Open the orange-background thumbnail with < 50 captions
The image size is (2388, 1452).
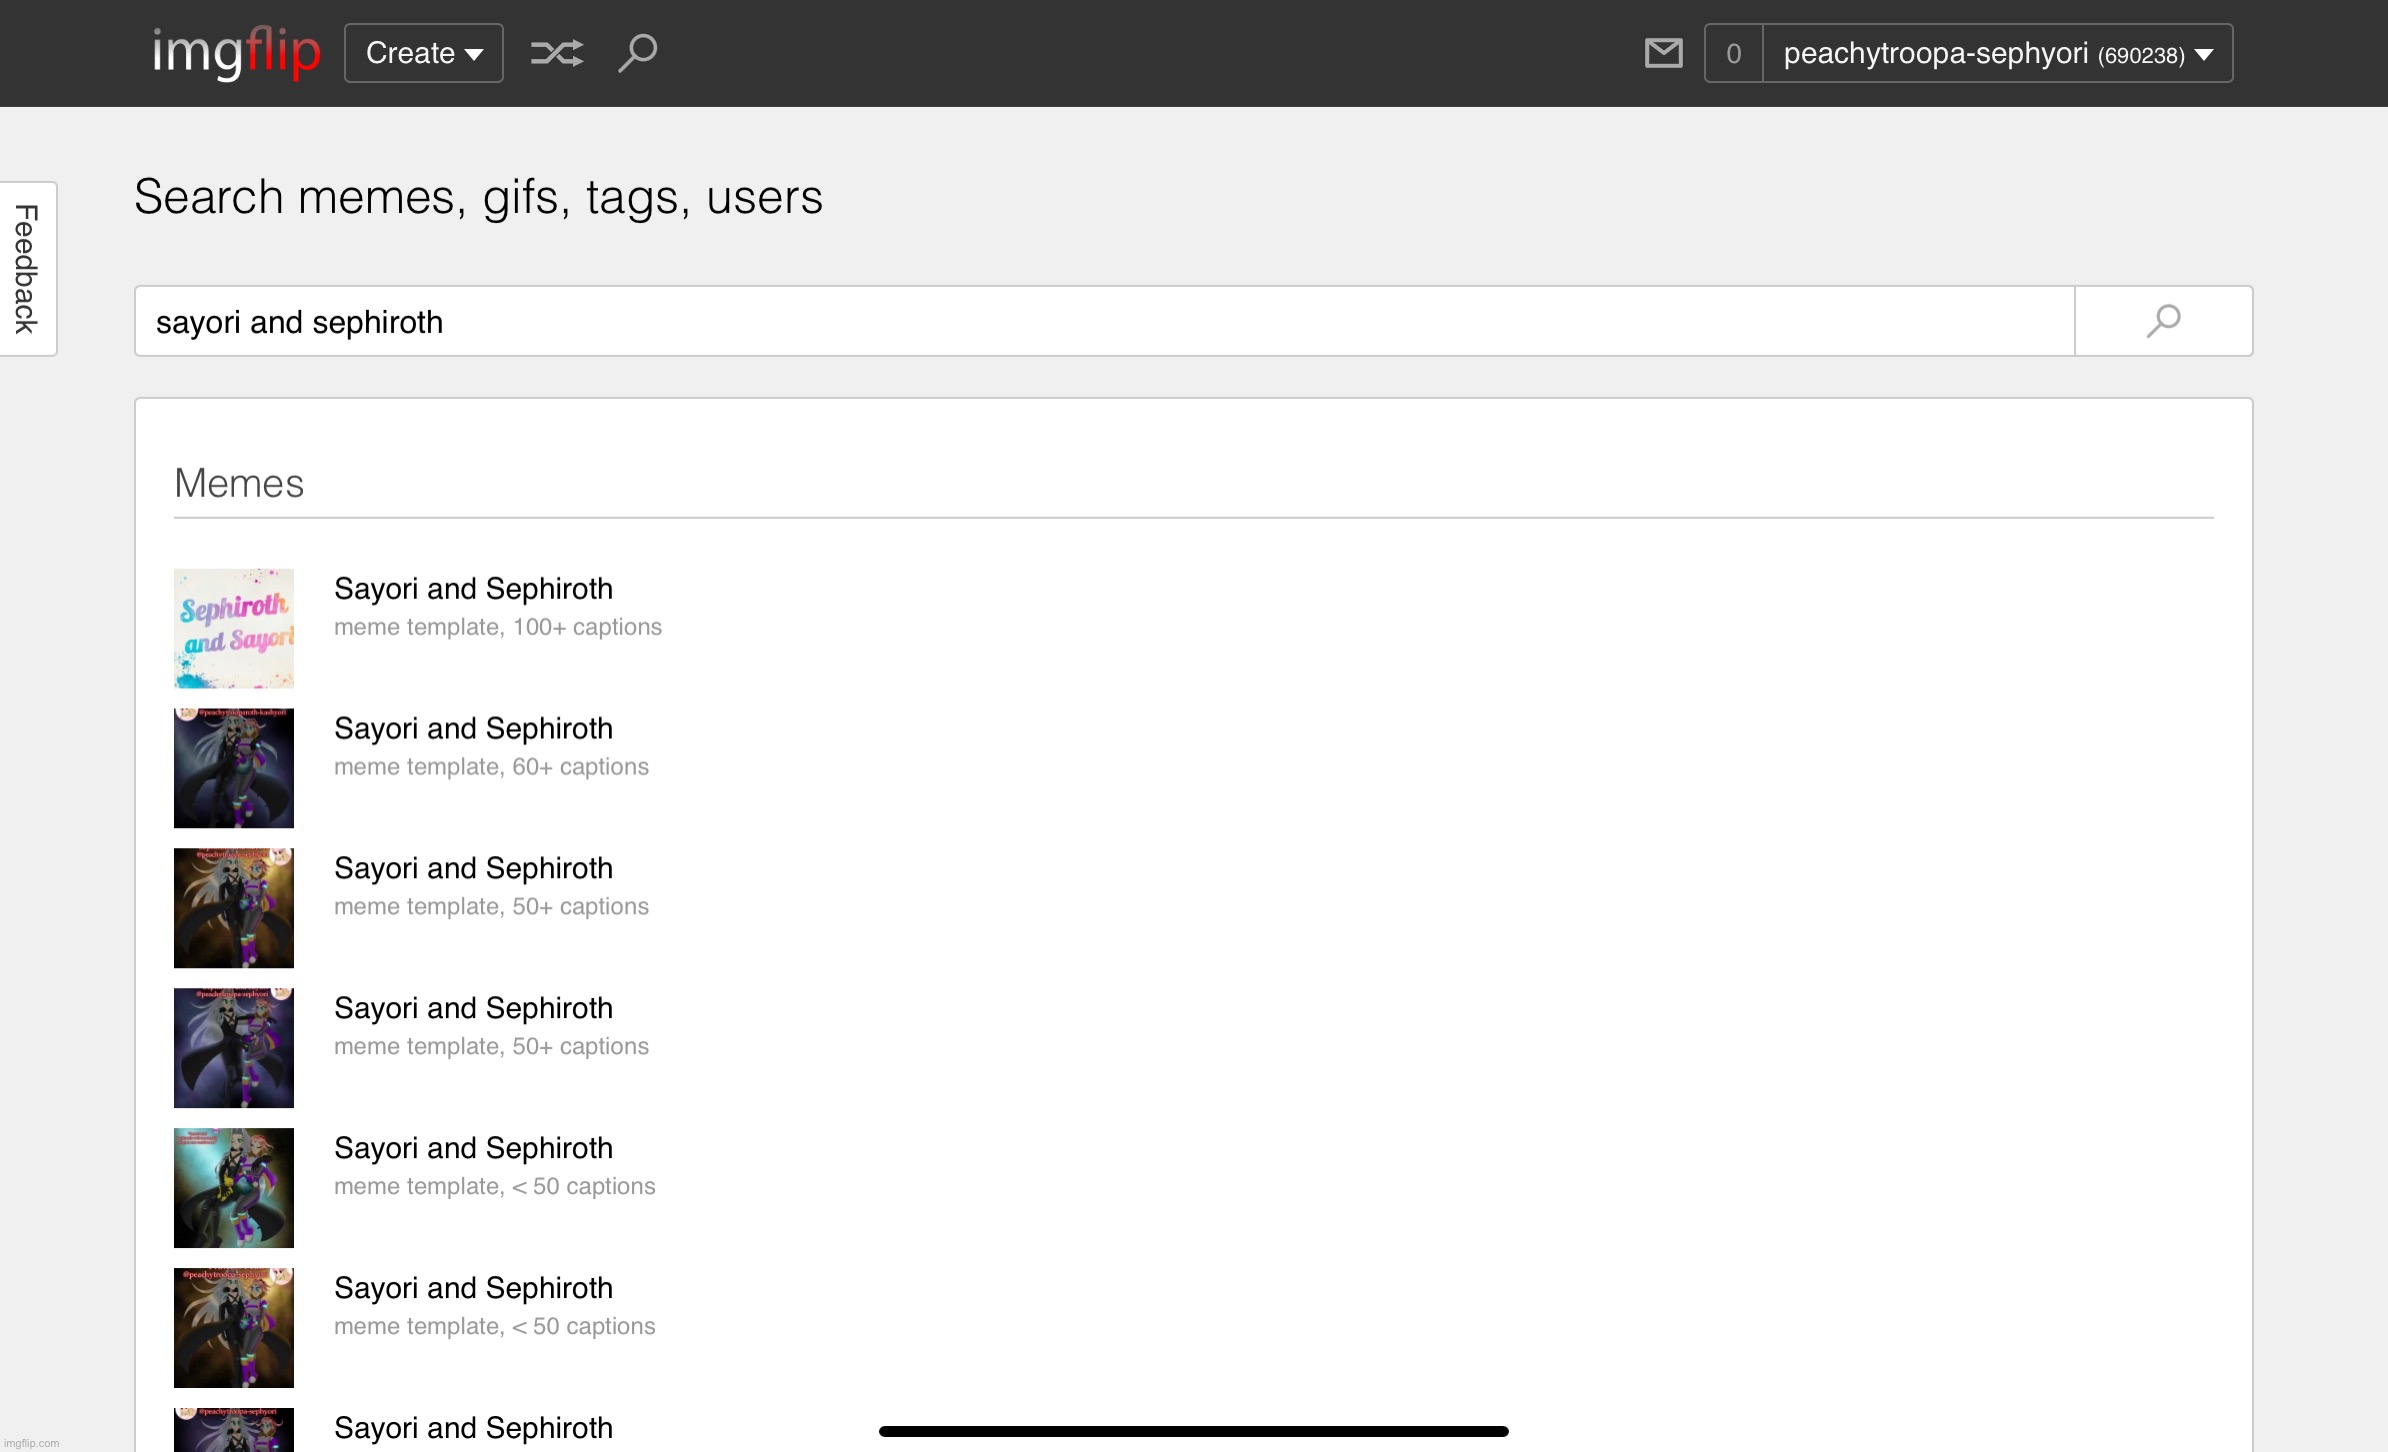tap(234, 1328)
